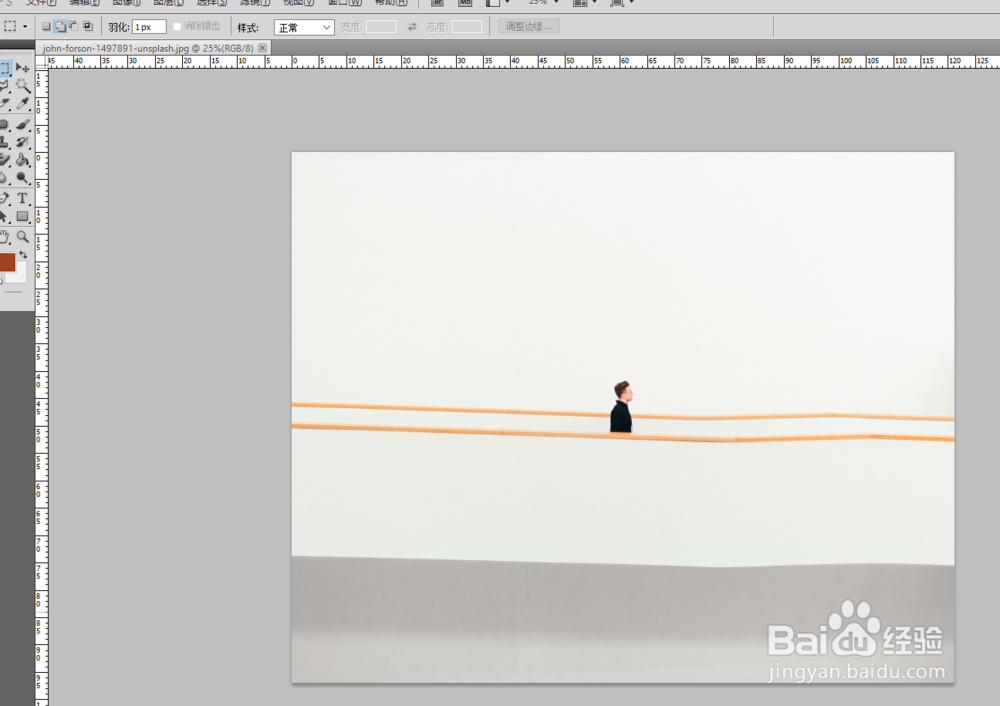Click the 羽化 feather input field

(x=149, y=27)
